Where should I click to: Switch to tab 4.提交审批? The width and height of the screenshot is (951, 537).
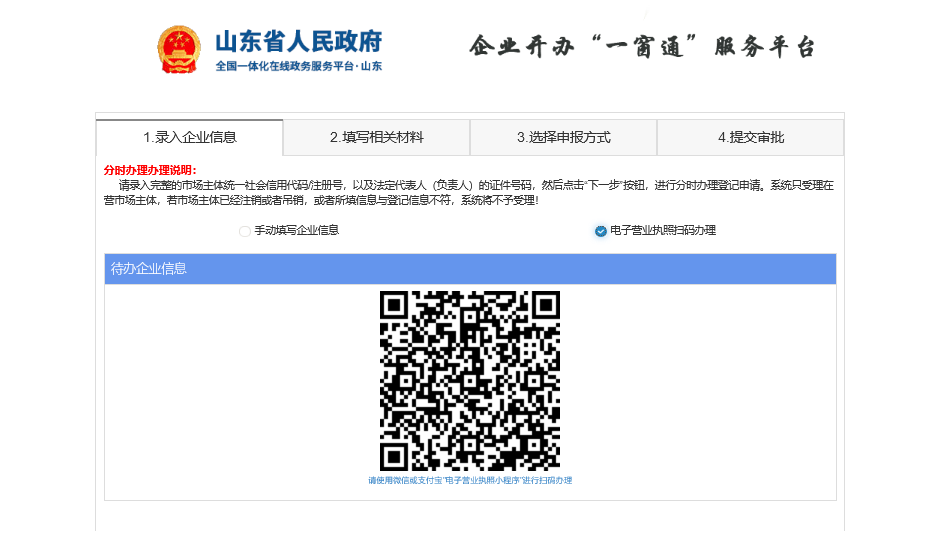click(x=751, y=137)
